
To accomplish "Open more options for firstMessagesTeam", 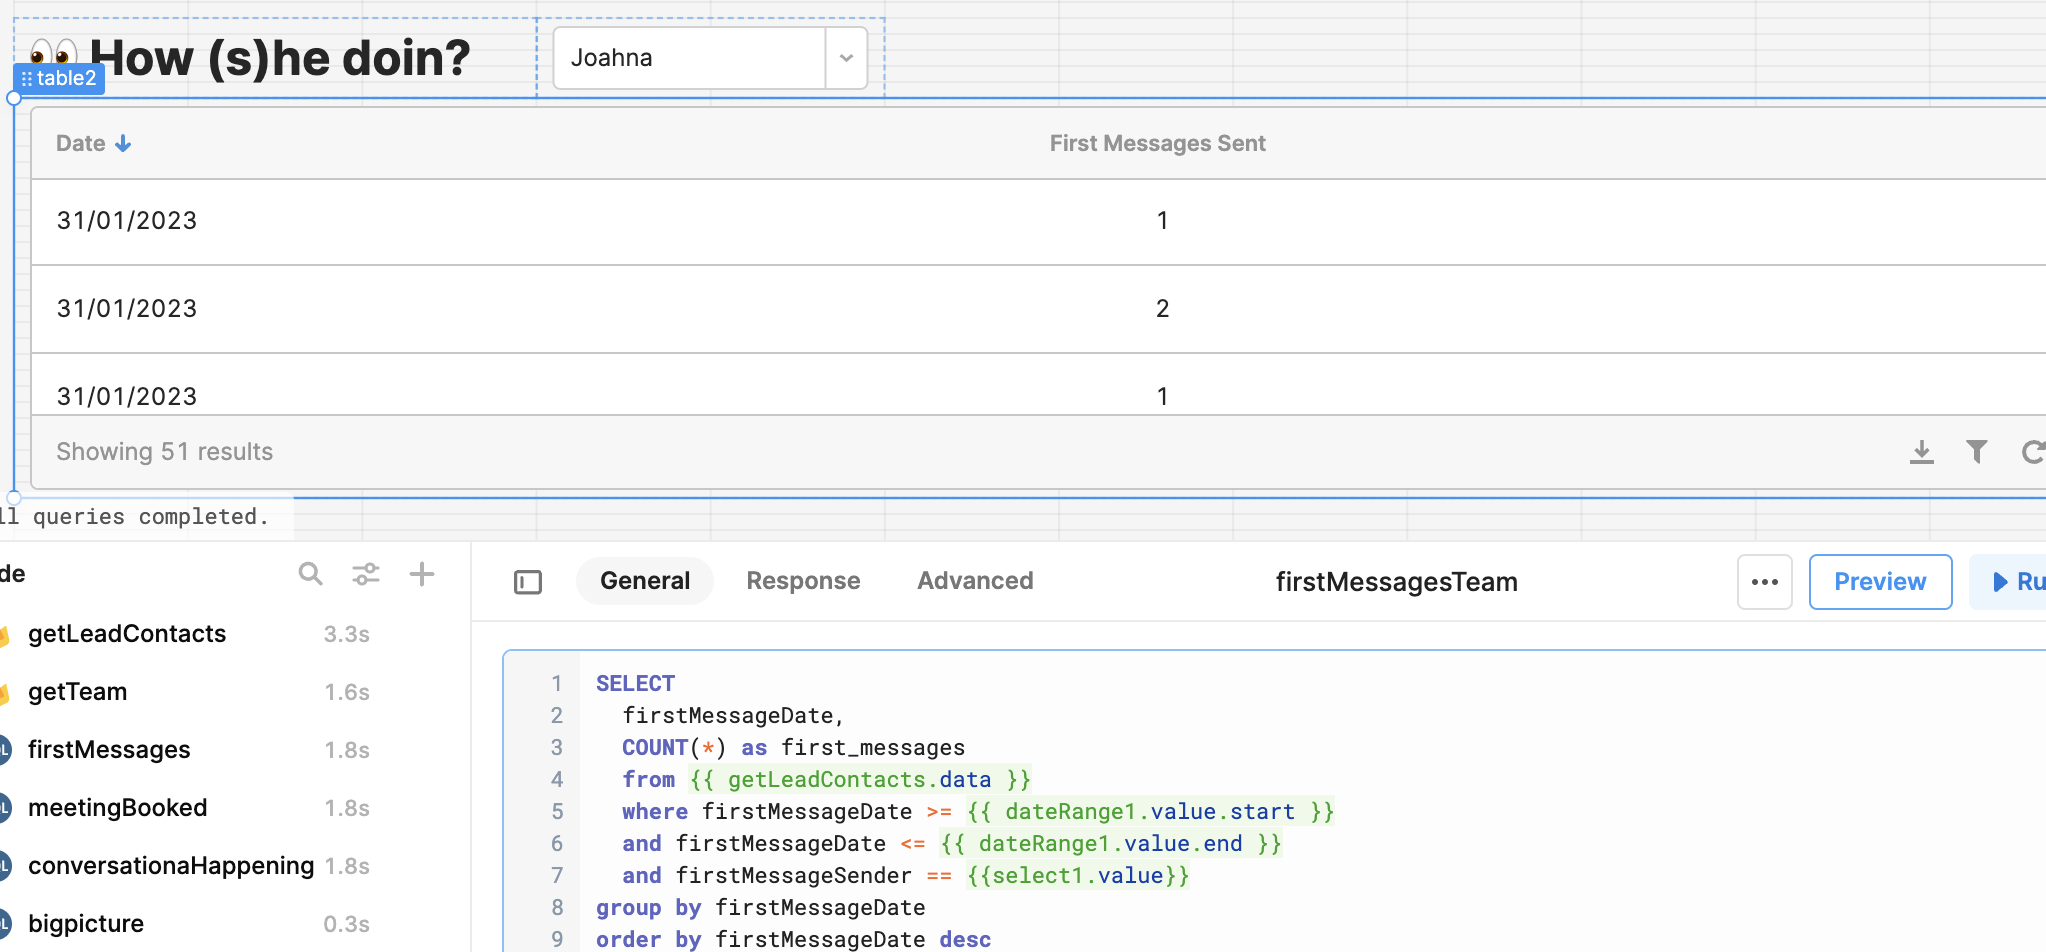I will coord(1764,581).
